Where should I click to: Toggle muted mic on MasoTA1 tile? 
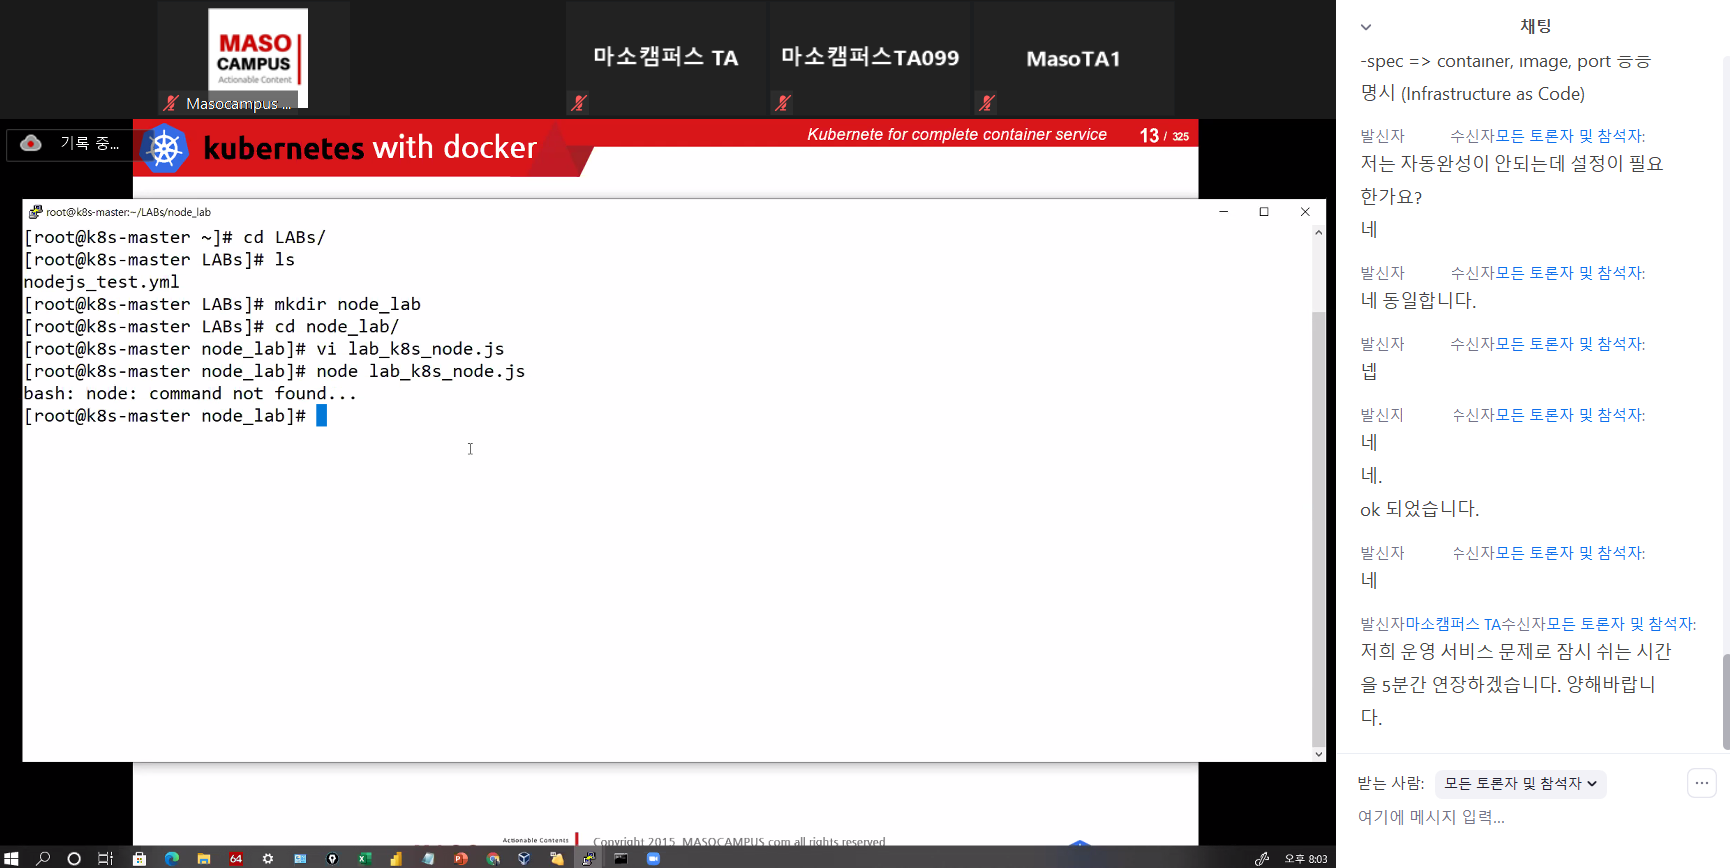click(x=987, y=102)
